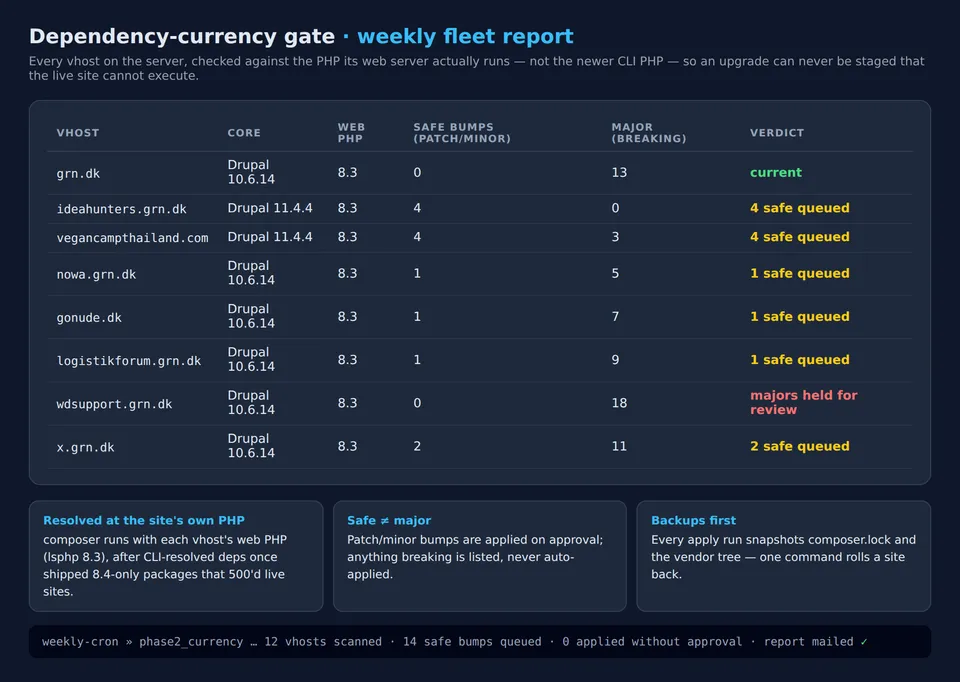Click the major count 11 for x.grn.dk
This screenshot has width=960, height=682.
[619, 446]
